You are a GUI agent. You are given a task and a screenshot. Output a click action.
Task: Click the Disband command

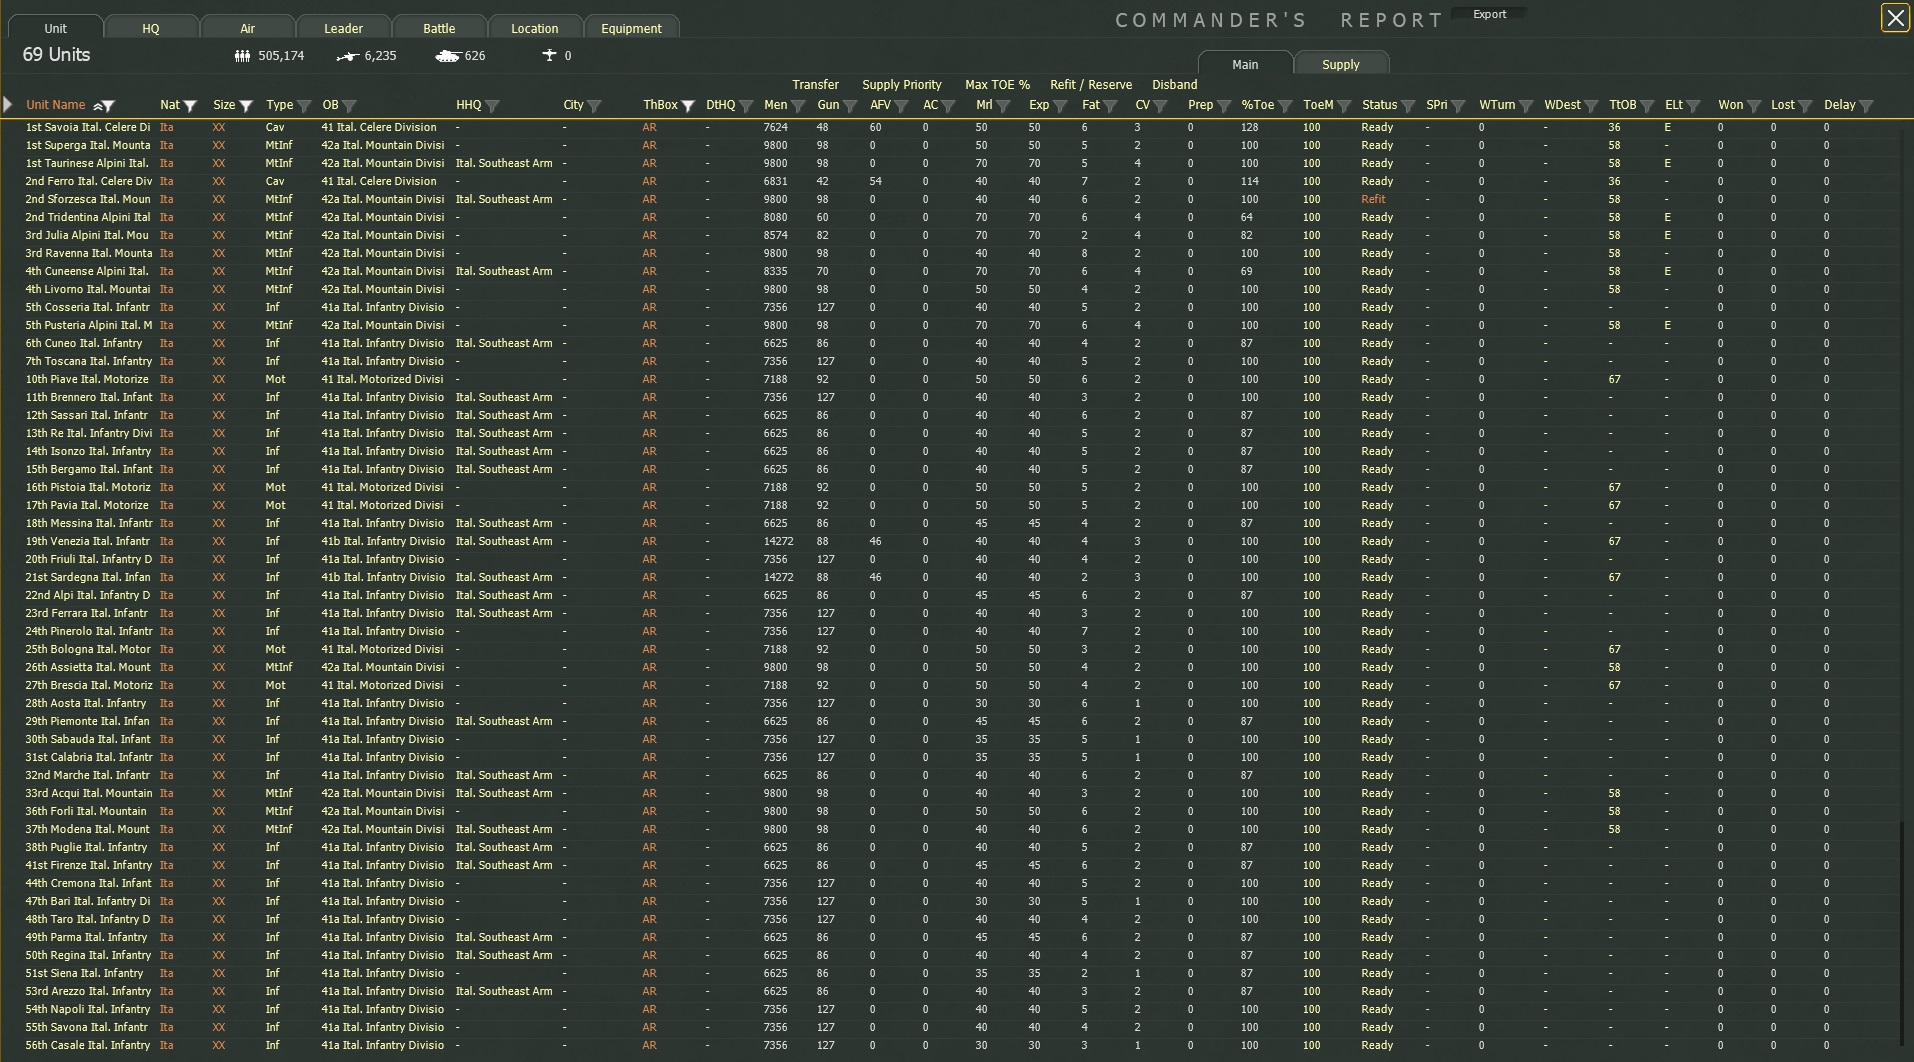click(1174, 85)
